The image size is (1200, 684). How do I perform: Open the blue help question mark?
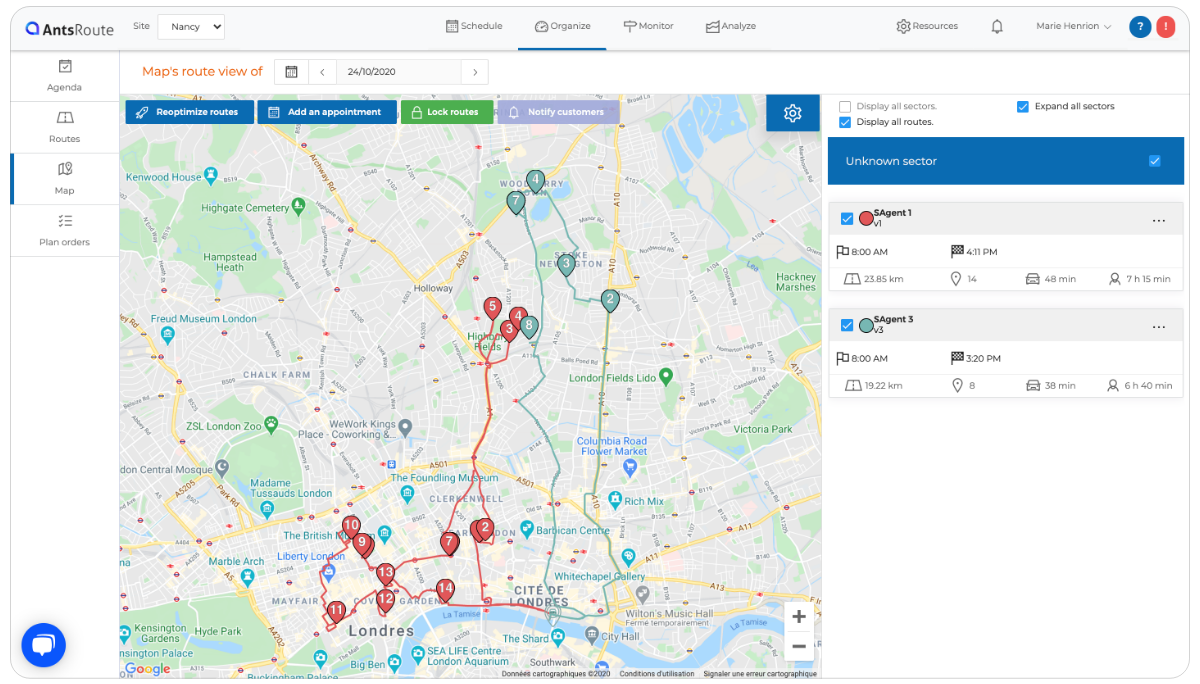(1140, 27)
